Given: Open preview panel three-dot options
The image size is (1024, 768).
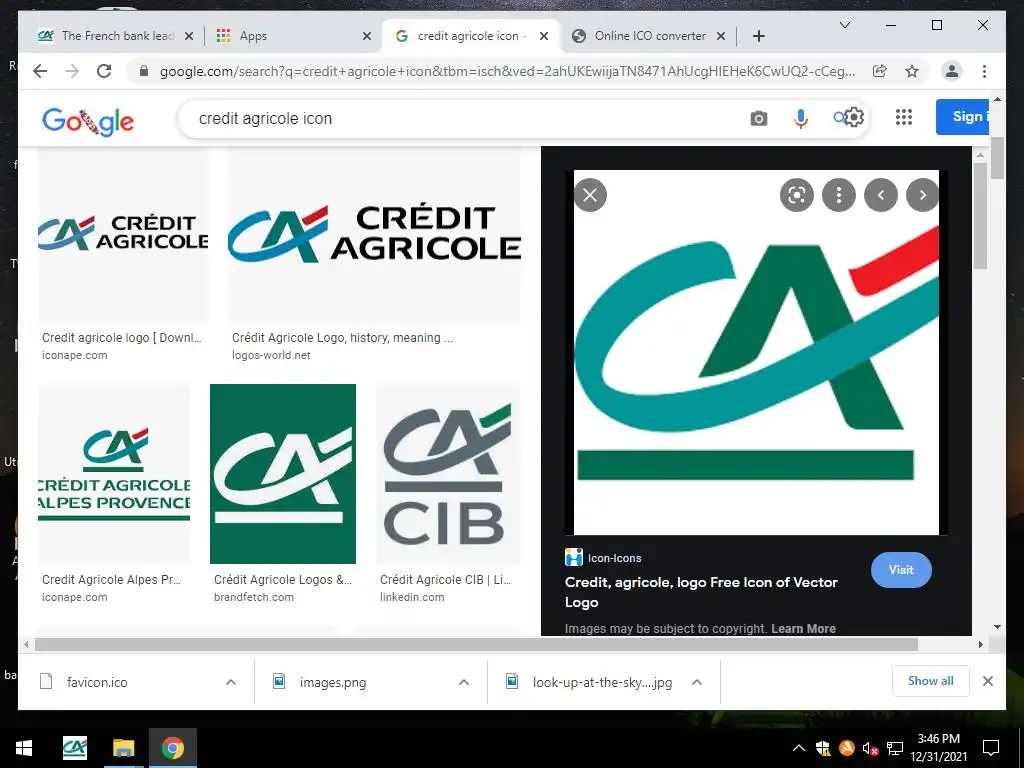Looking at the screenshot, I should pyautogui.click(x=839, y=195).
